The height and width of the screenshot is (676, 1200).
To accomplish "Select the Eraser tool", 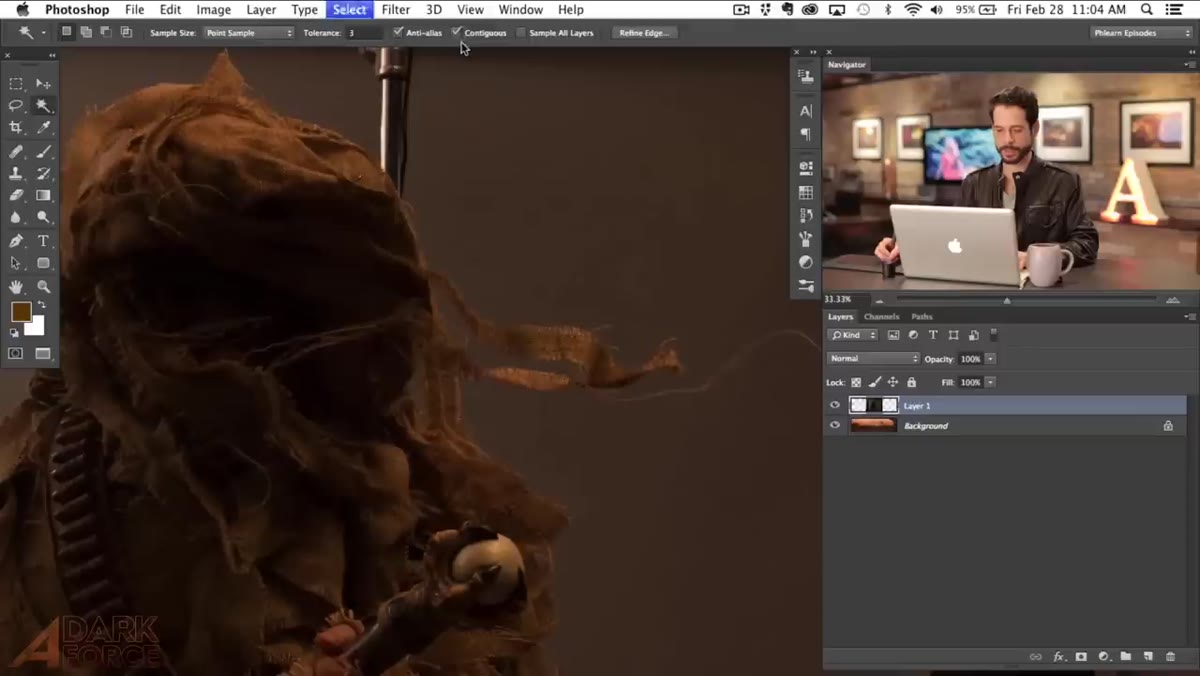I will [16, 196].
